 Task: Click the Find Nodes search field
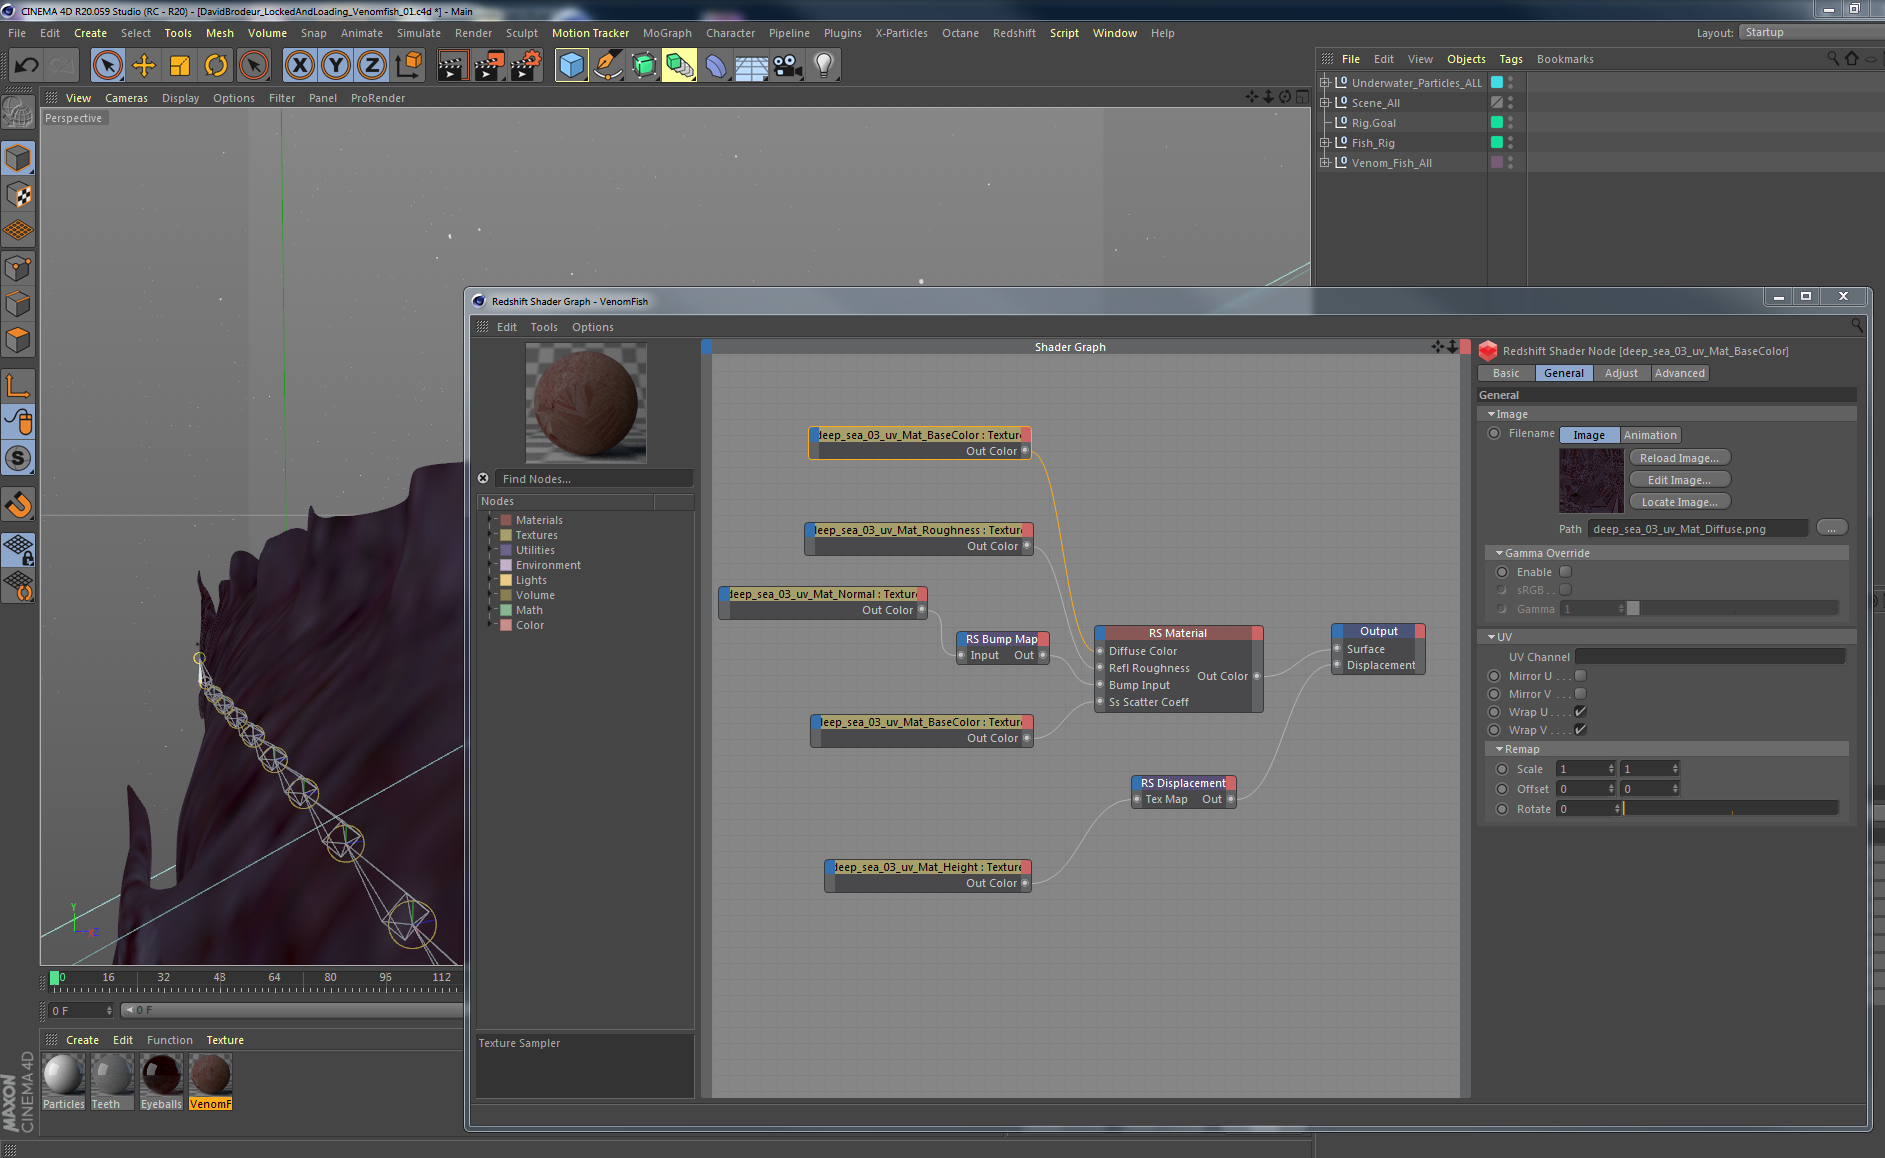594,479
